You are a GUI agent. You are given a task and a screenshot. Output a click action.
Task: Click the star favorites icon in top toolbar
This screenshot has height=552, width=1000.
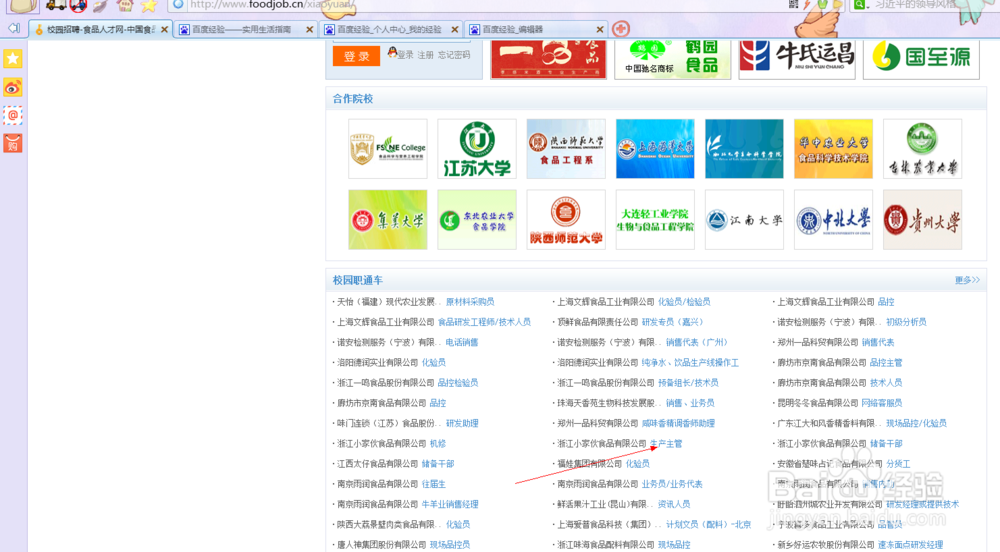[x=149, y=6]
